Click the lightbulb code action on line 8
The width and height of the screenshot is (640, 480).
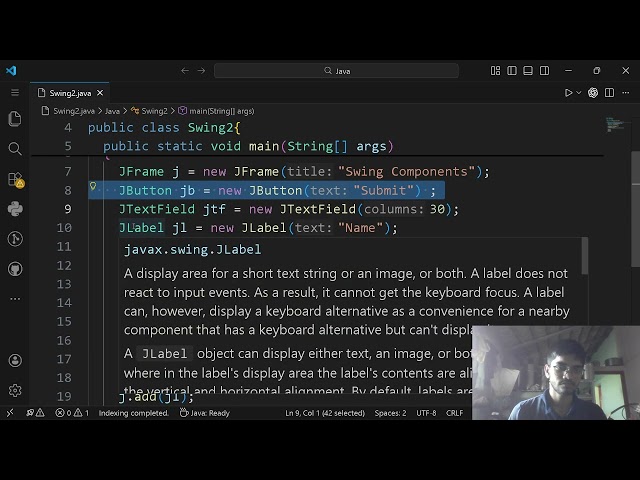pos(93,186)
